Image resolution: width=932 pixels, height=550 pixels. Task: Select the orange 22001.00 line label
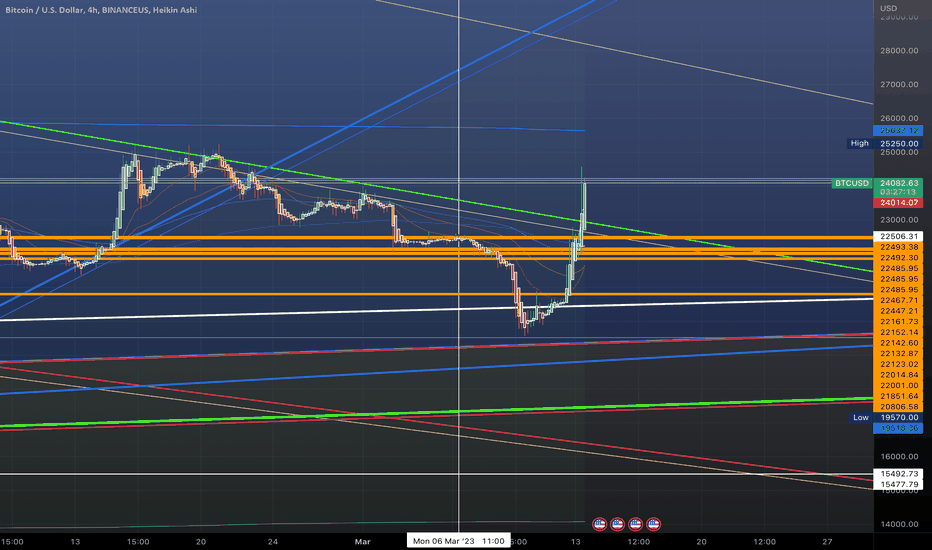(x=898, y=385)
